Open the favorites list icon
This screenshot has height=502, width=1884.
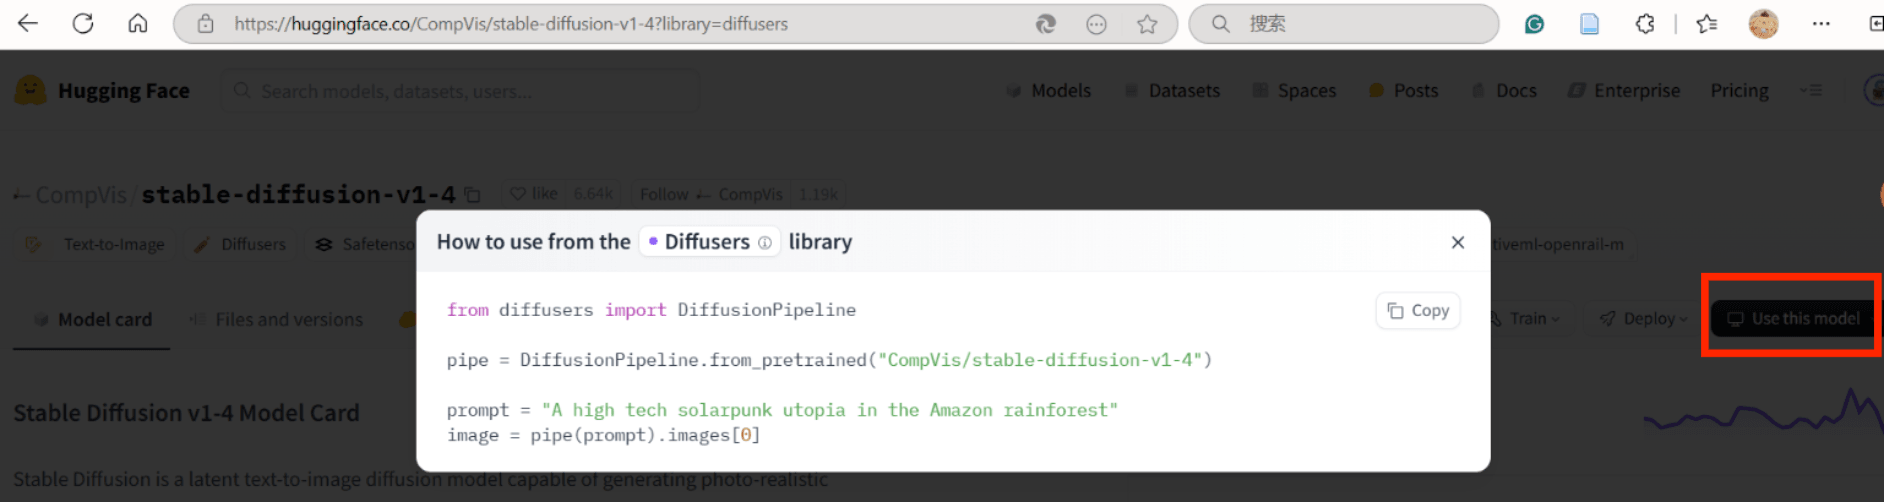[1707, 24]
